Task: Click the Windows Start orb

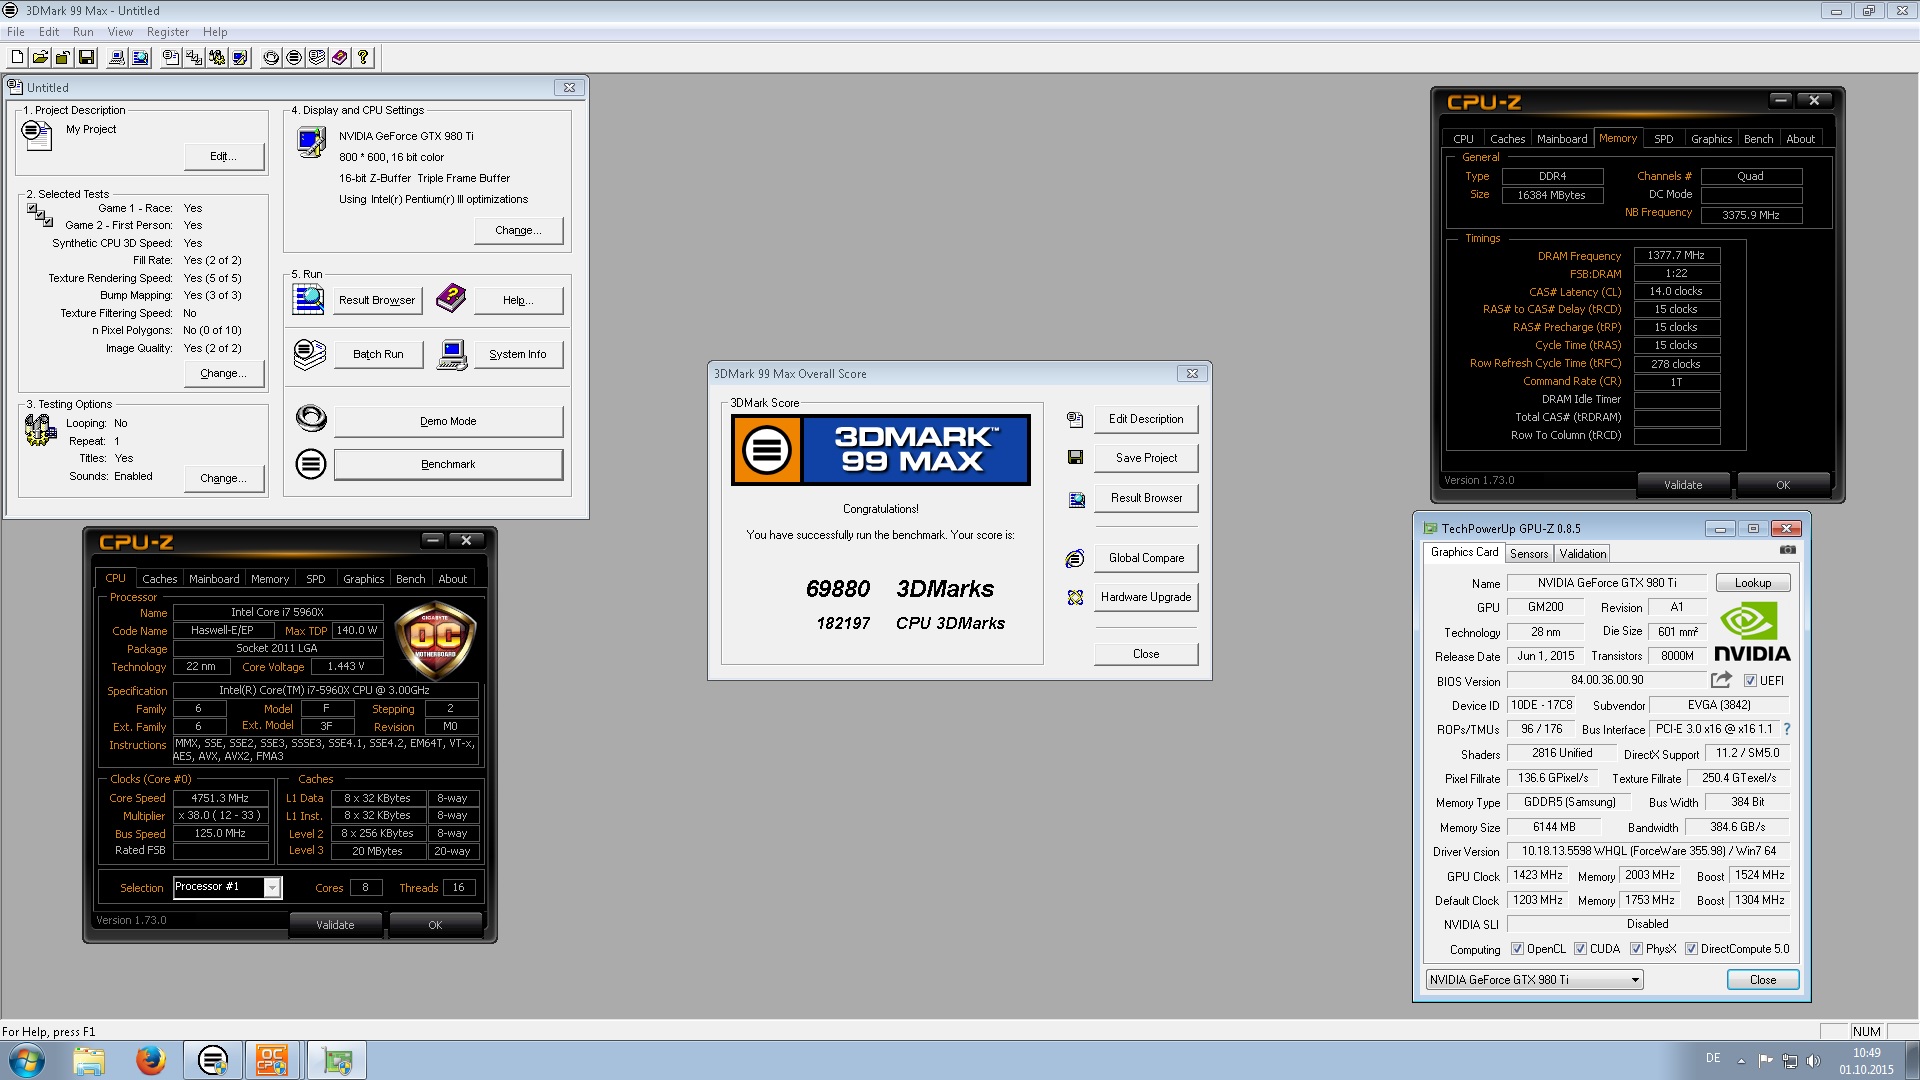Action: pos(27,1059)
